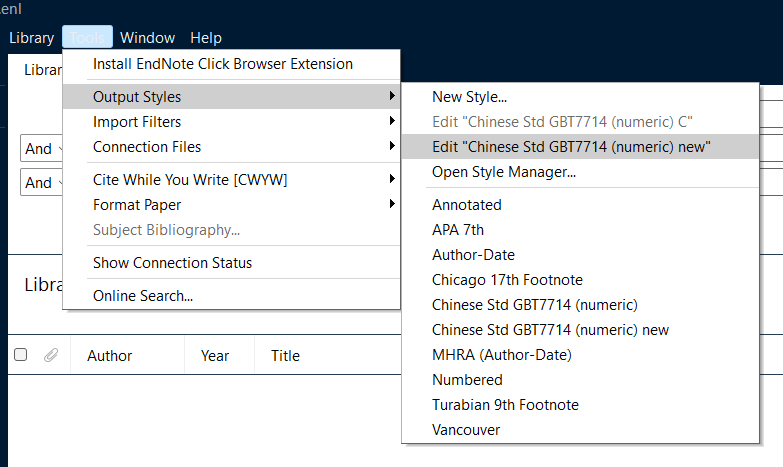Viewport: 783px width, 467px height.
Task: Expand the Format Paper submenu
Action: (x=232, y=204)
